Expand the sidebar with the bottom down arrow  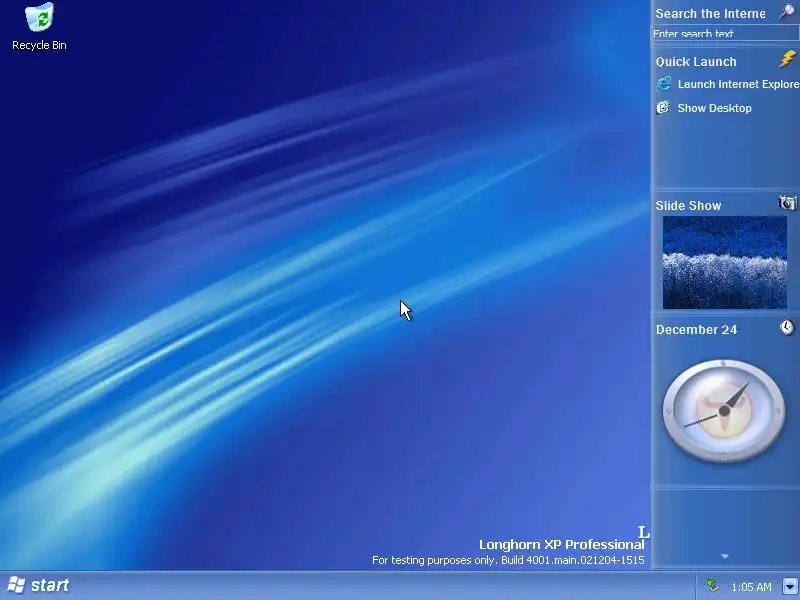point(724,557)
